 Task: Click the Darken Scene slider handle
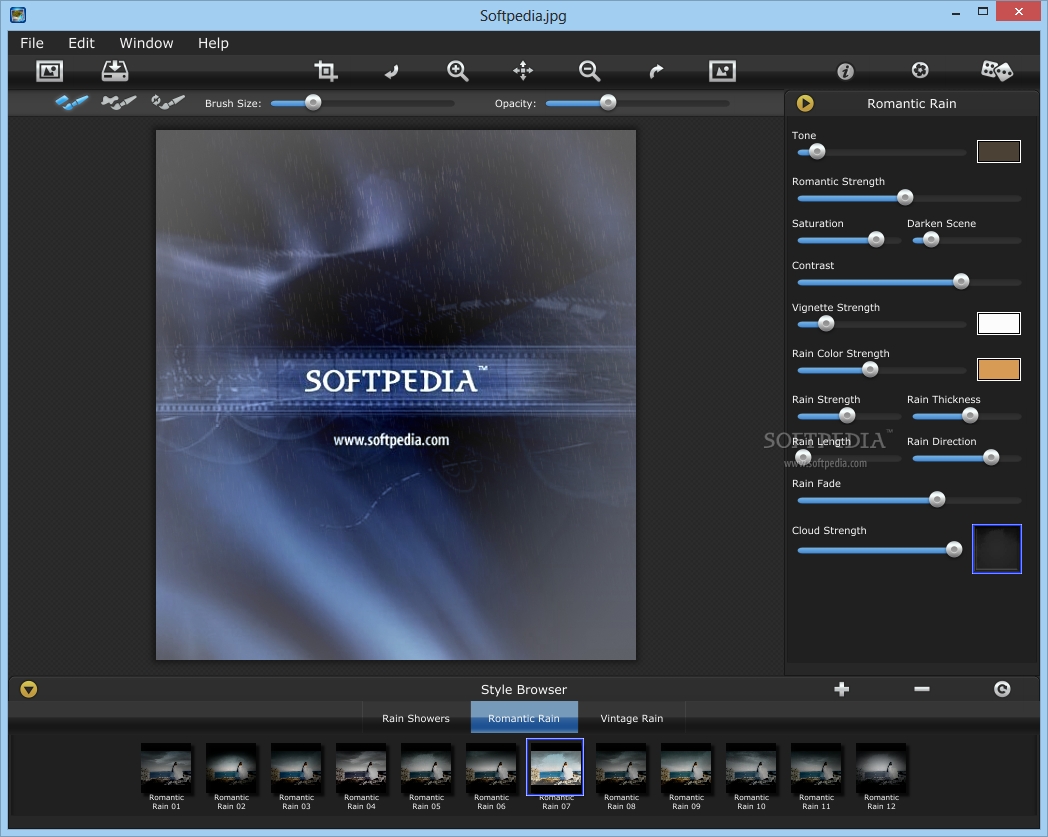[x=931, y=239]
